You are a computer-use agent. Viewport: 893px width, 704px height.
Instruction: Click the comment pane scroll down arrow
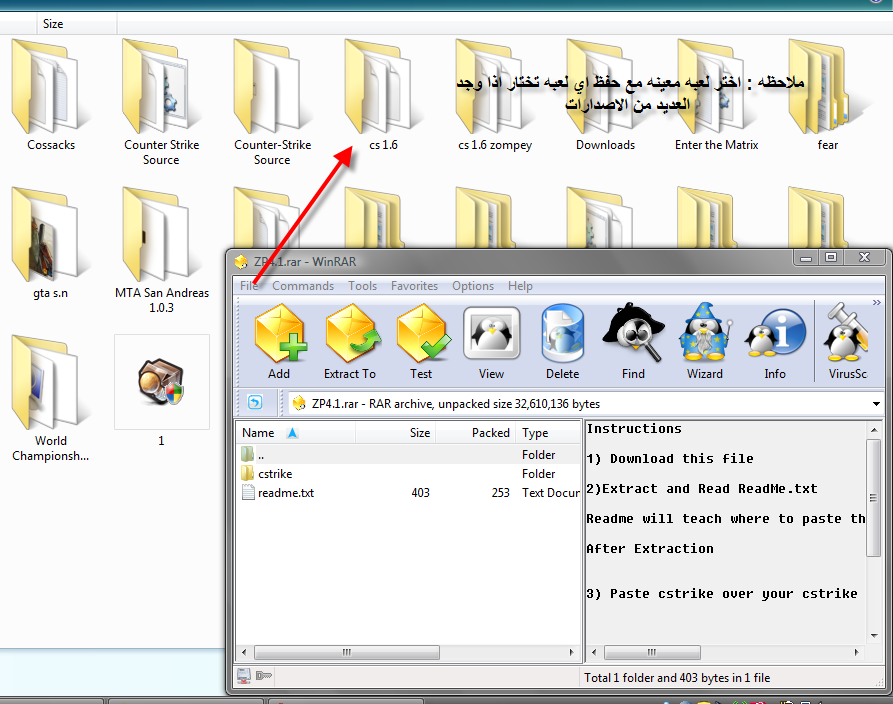(874, 636)
